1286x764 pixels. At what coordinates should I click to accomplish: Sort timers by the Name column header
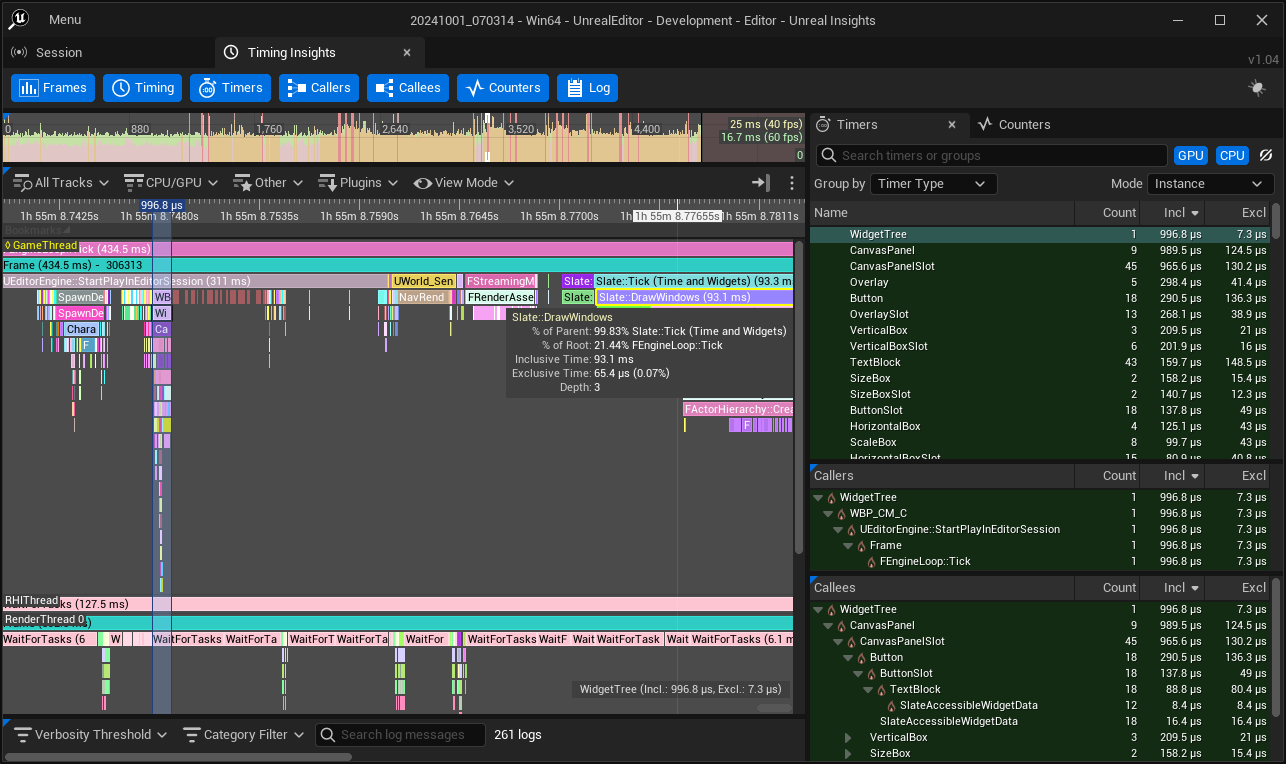click(x=942, y=213)
